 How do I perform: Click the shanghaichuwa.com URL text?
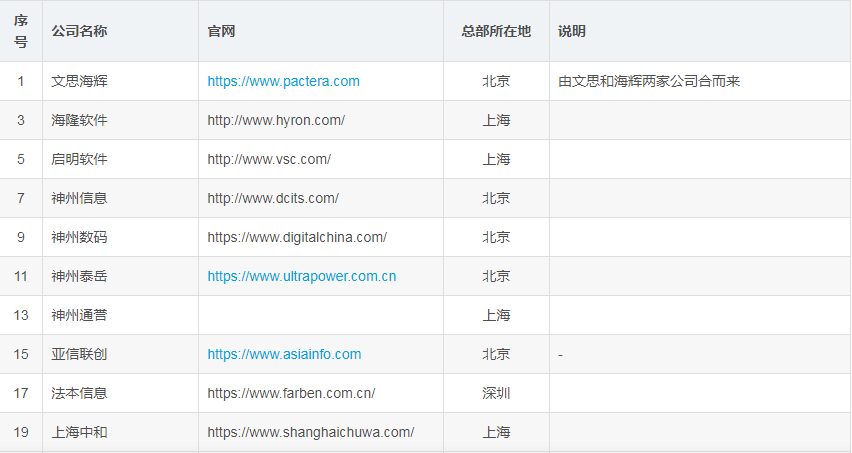coord(310,432)
